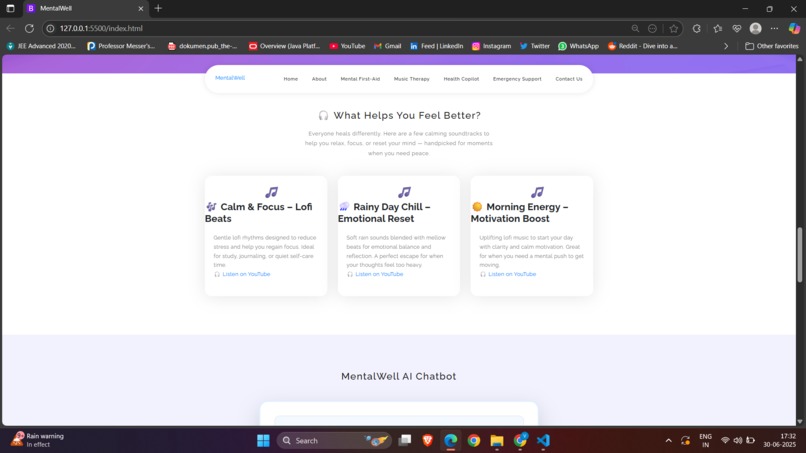Click the zoom magnifier icon in the address bar

(635, 28)
